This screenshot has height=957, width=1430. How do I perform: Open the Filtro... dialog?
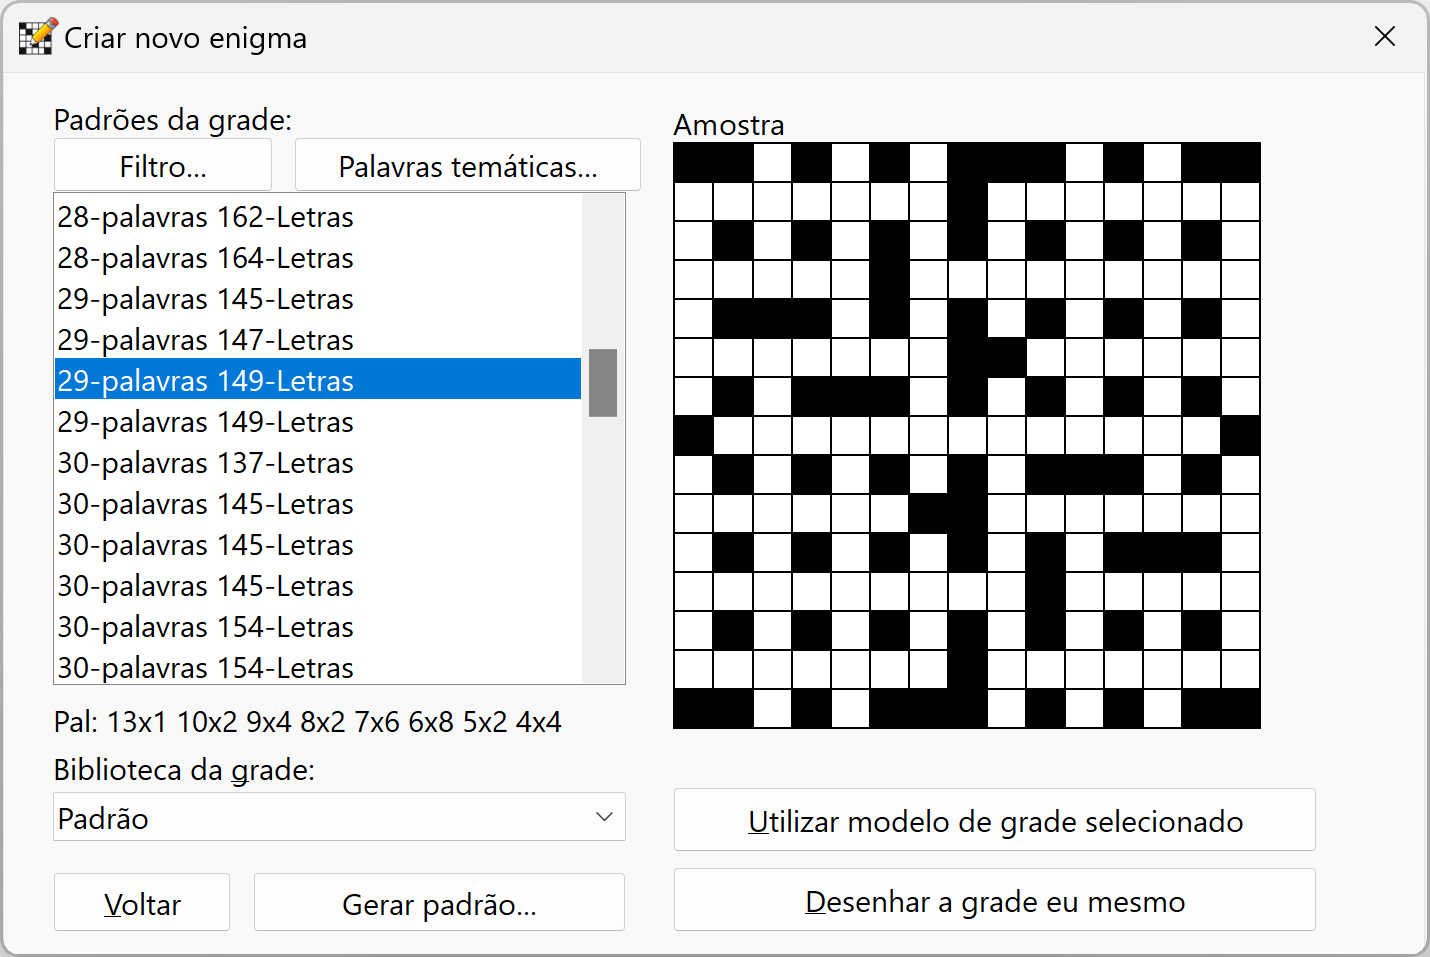[x=163, y=165]
